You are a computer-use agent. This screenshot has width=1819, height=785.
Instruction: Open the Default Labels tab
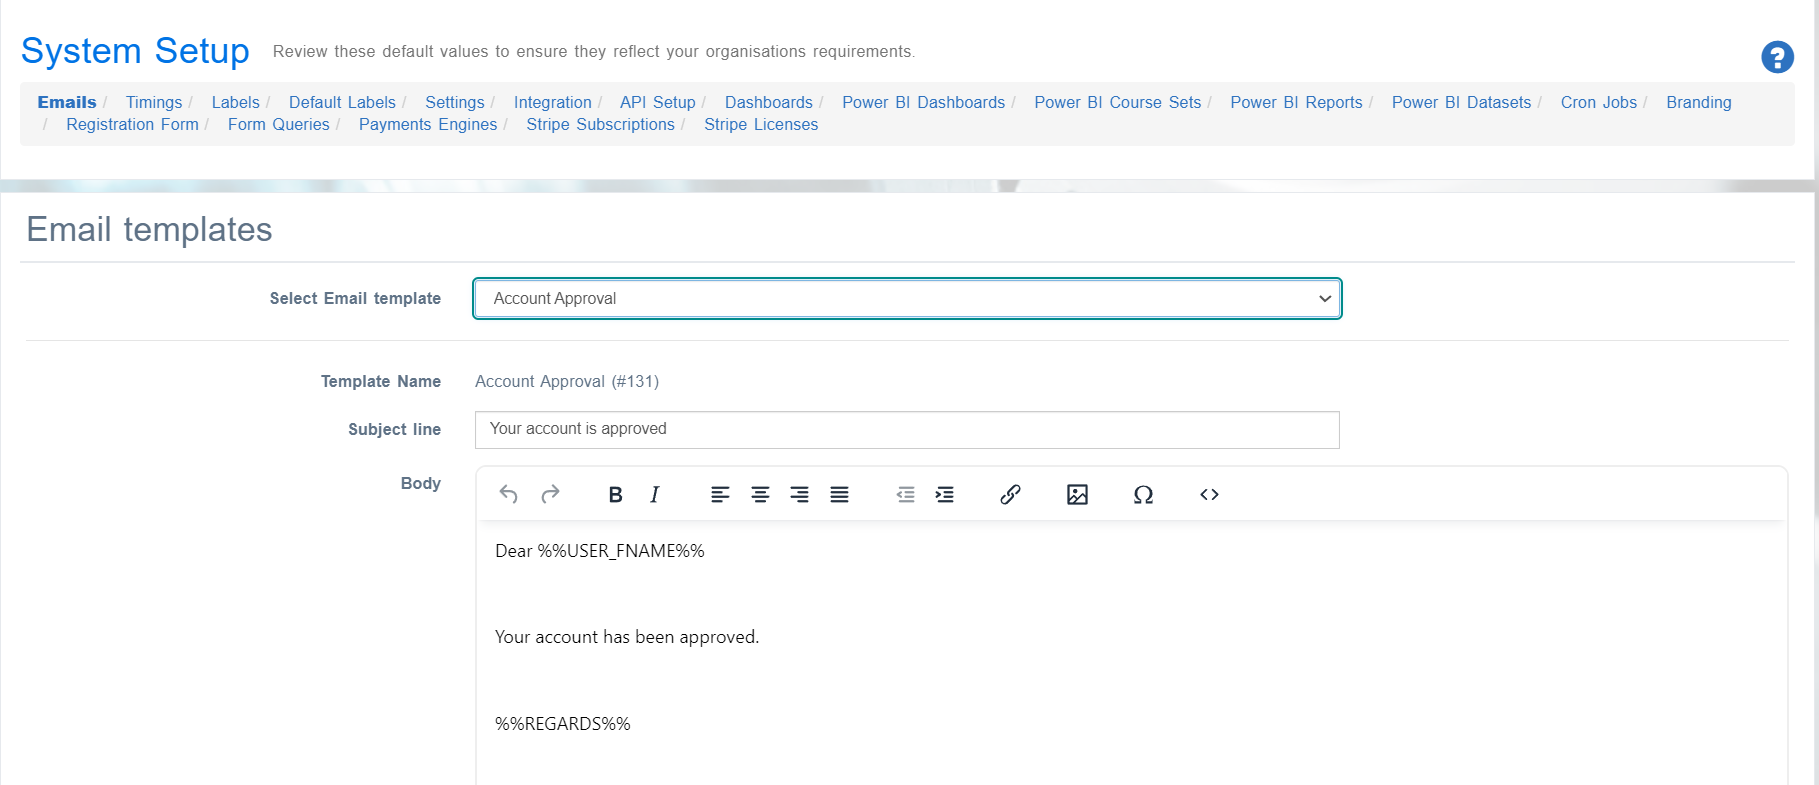[342, 102]
